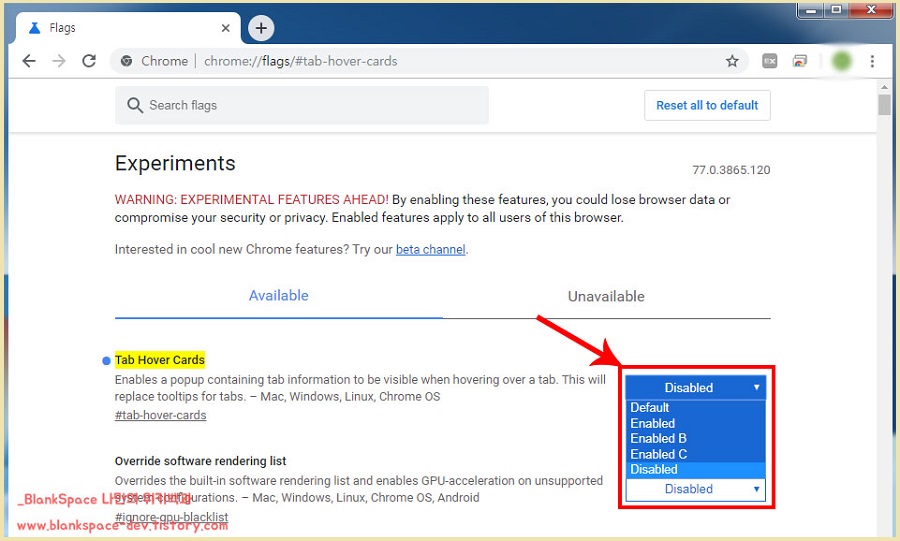Click Reset all to default button

(707, 106)
